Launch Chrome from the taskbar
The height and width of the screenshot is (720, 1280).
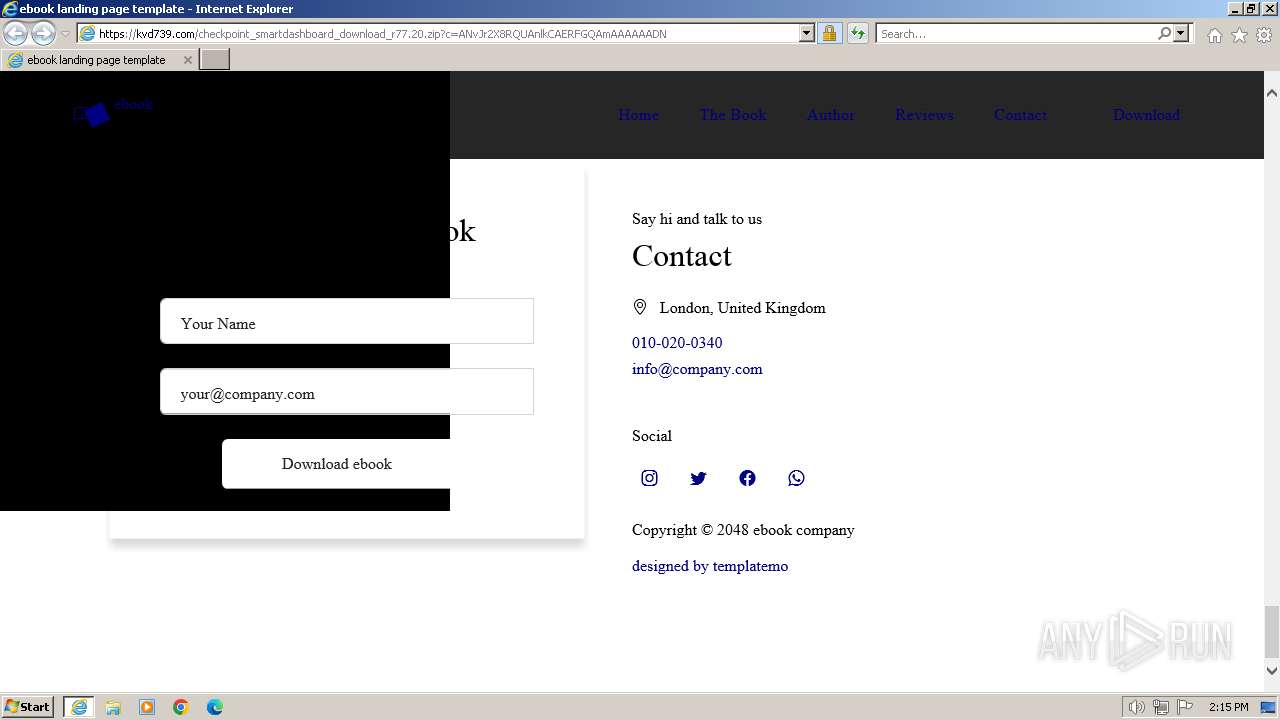[x=181, y=707]
